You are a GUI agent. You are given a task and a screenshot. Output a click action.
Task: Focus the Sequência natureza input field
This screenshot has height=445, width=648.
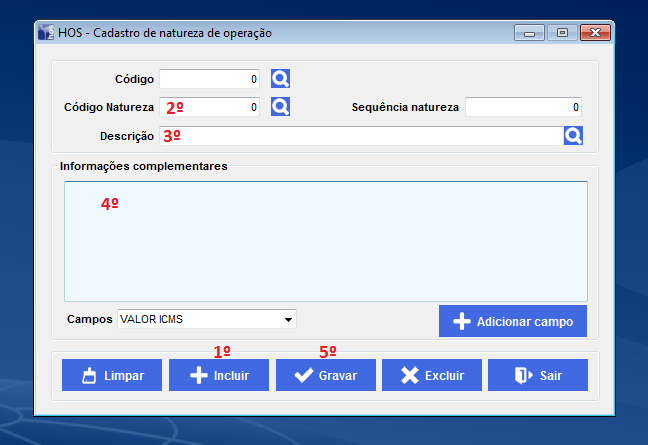[x=523, y=107]
